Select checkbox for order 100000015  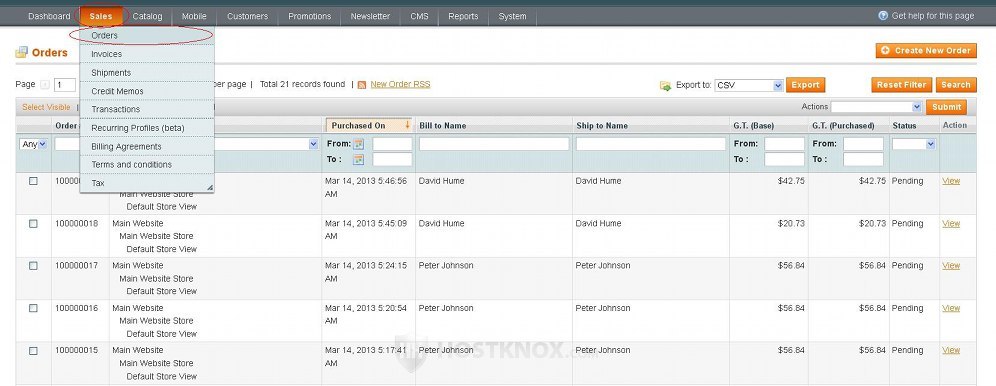click(33, 350)
